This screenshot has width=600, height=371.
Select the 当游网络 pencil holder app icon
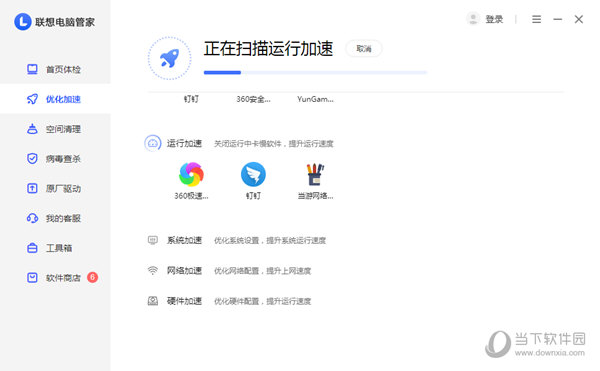pos(315,174)
